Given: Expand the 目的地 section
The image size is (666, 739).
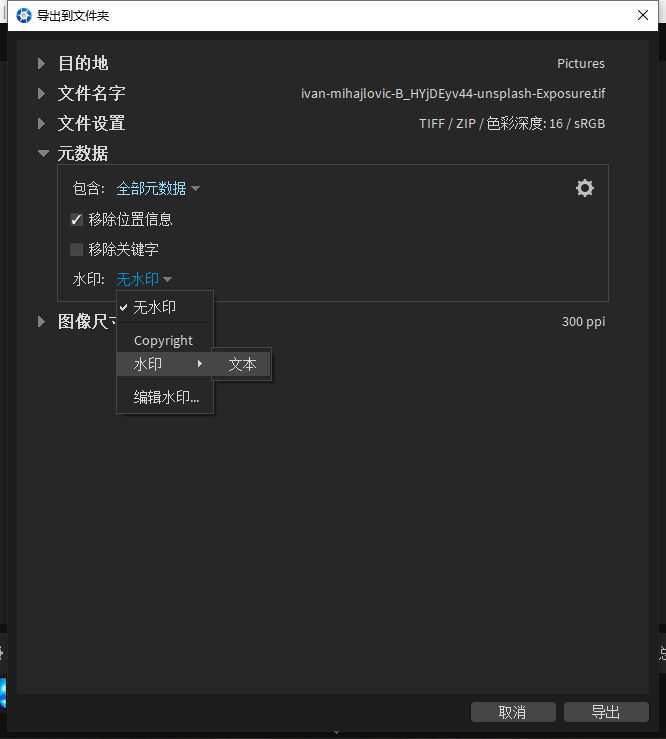Looking at the screenshot, I should (x=41, y=63).
